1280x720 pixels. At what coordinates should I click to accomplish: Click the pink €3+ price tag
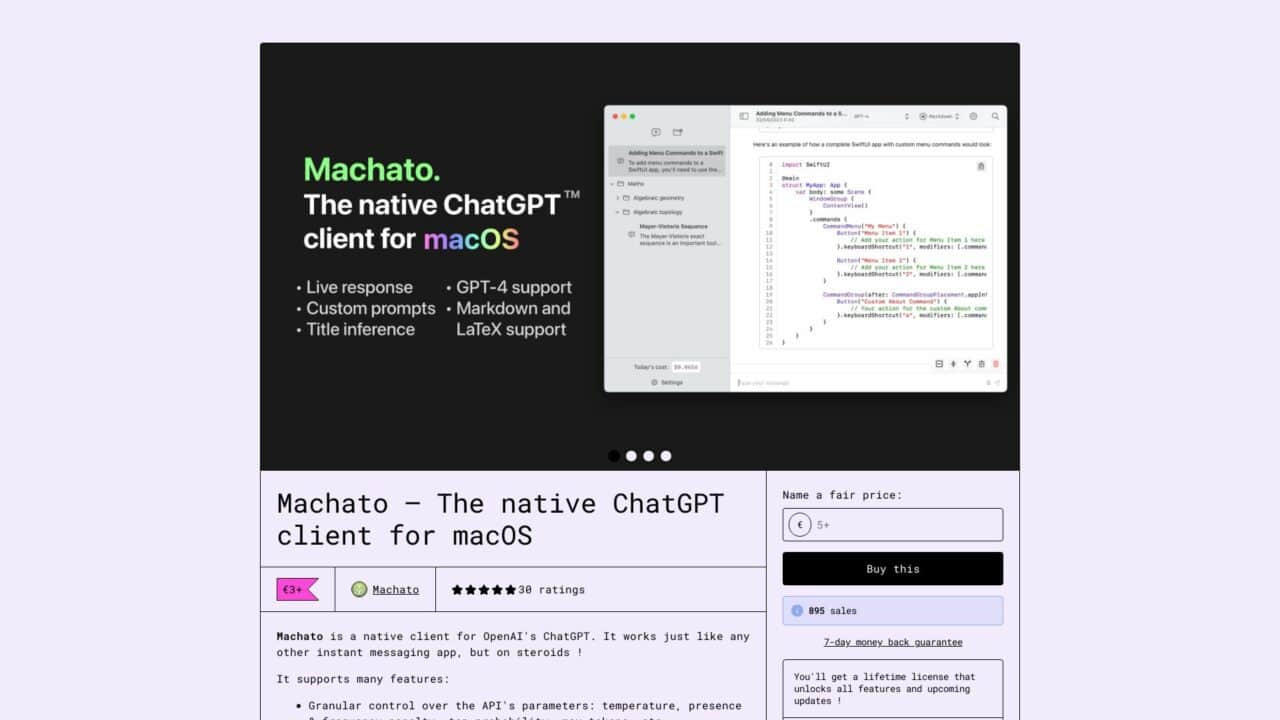[x=297, y=589]
